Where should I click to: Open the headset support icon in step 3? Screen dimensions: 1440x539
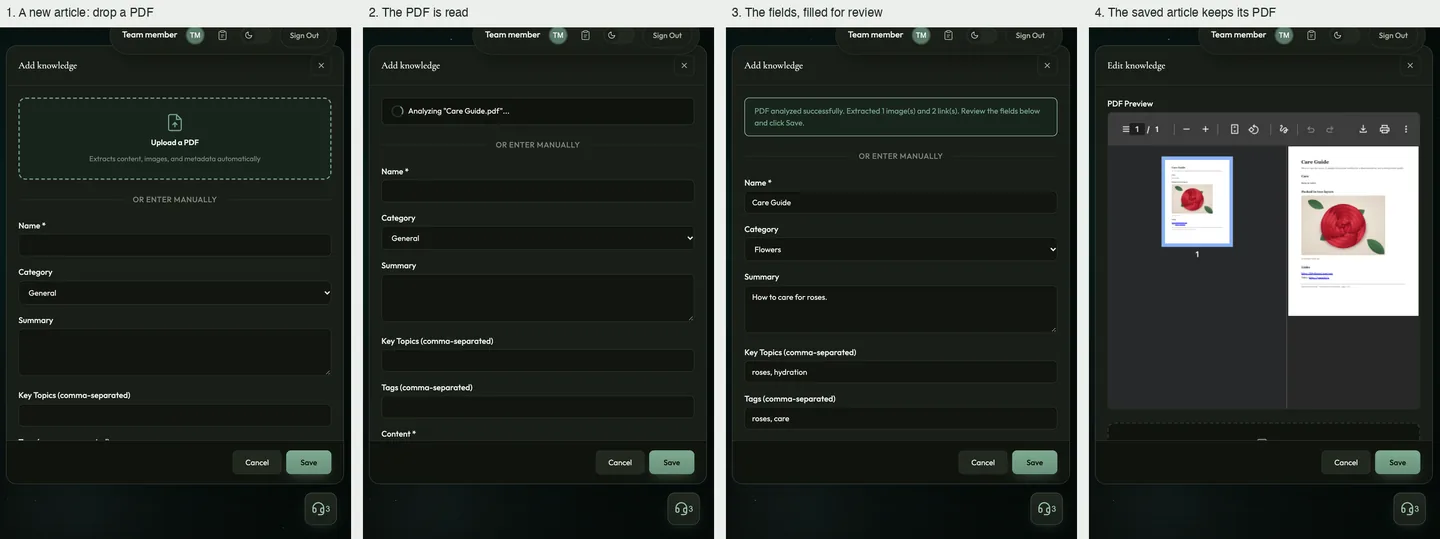pos(1046,508)
